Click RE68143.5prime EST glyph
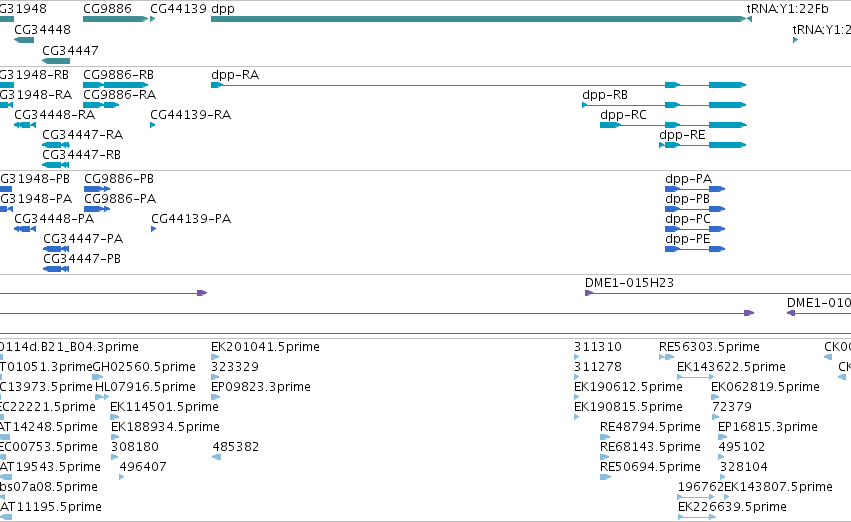Image resolution: width=851 pixels, height=522 pixels. (x=605, y=457)
